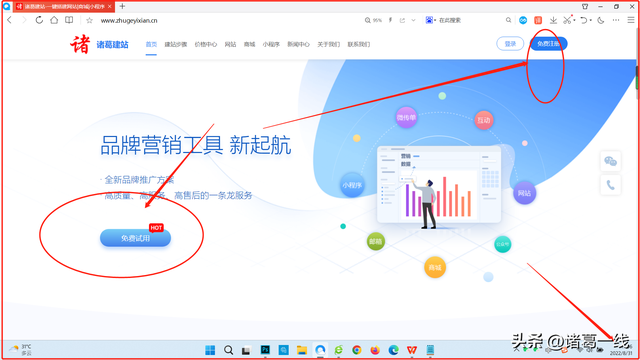
Task: Open the 关于我们 nav item
Action: [x=329, y=44]
